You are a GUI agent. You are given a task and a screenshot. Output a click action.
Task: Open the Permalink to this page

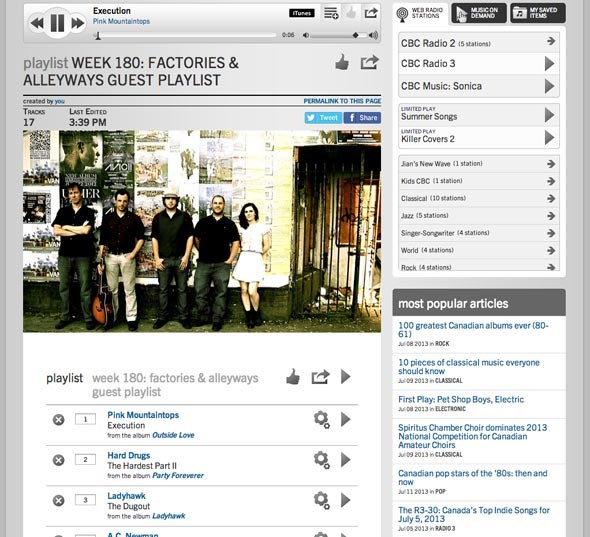coord(342,101)
